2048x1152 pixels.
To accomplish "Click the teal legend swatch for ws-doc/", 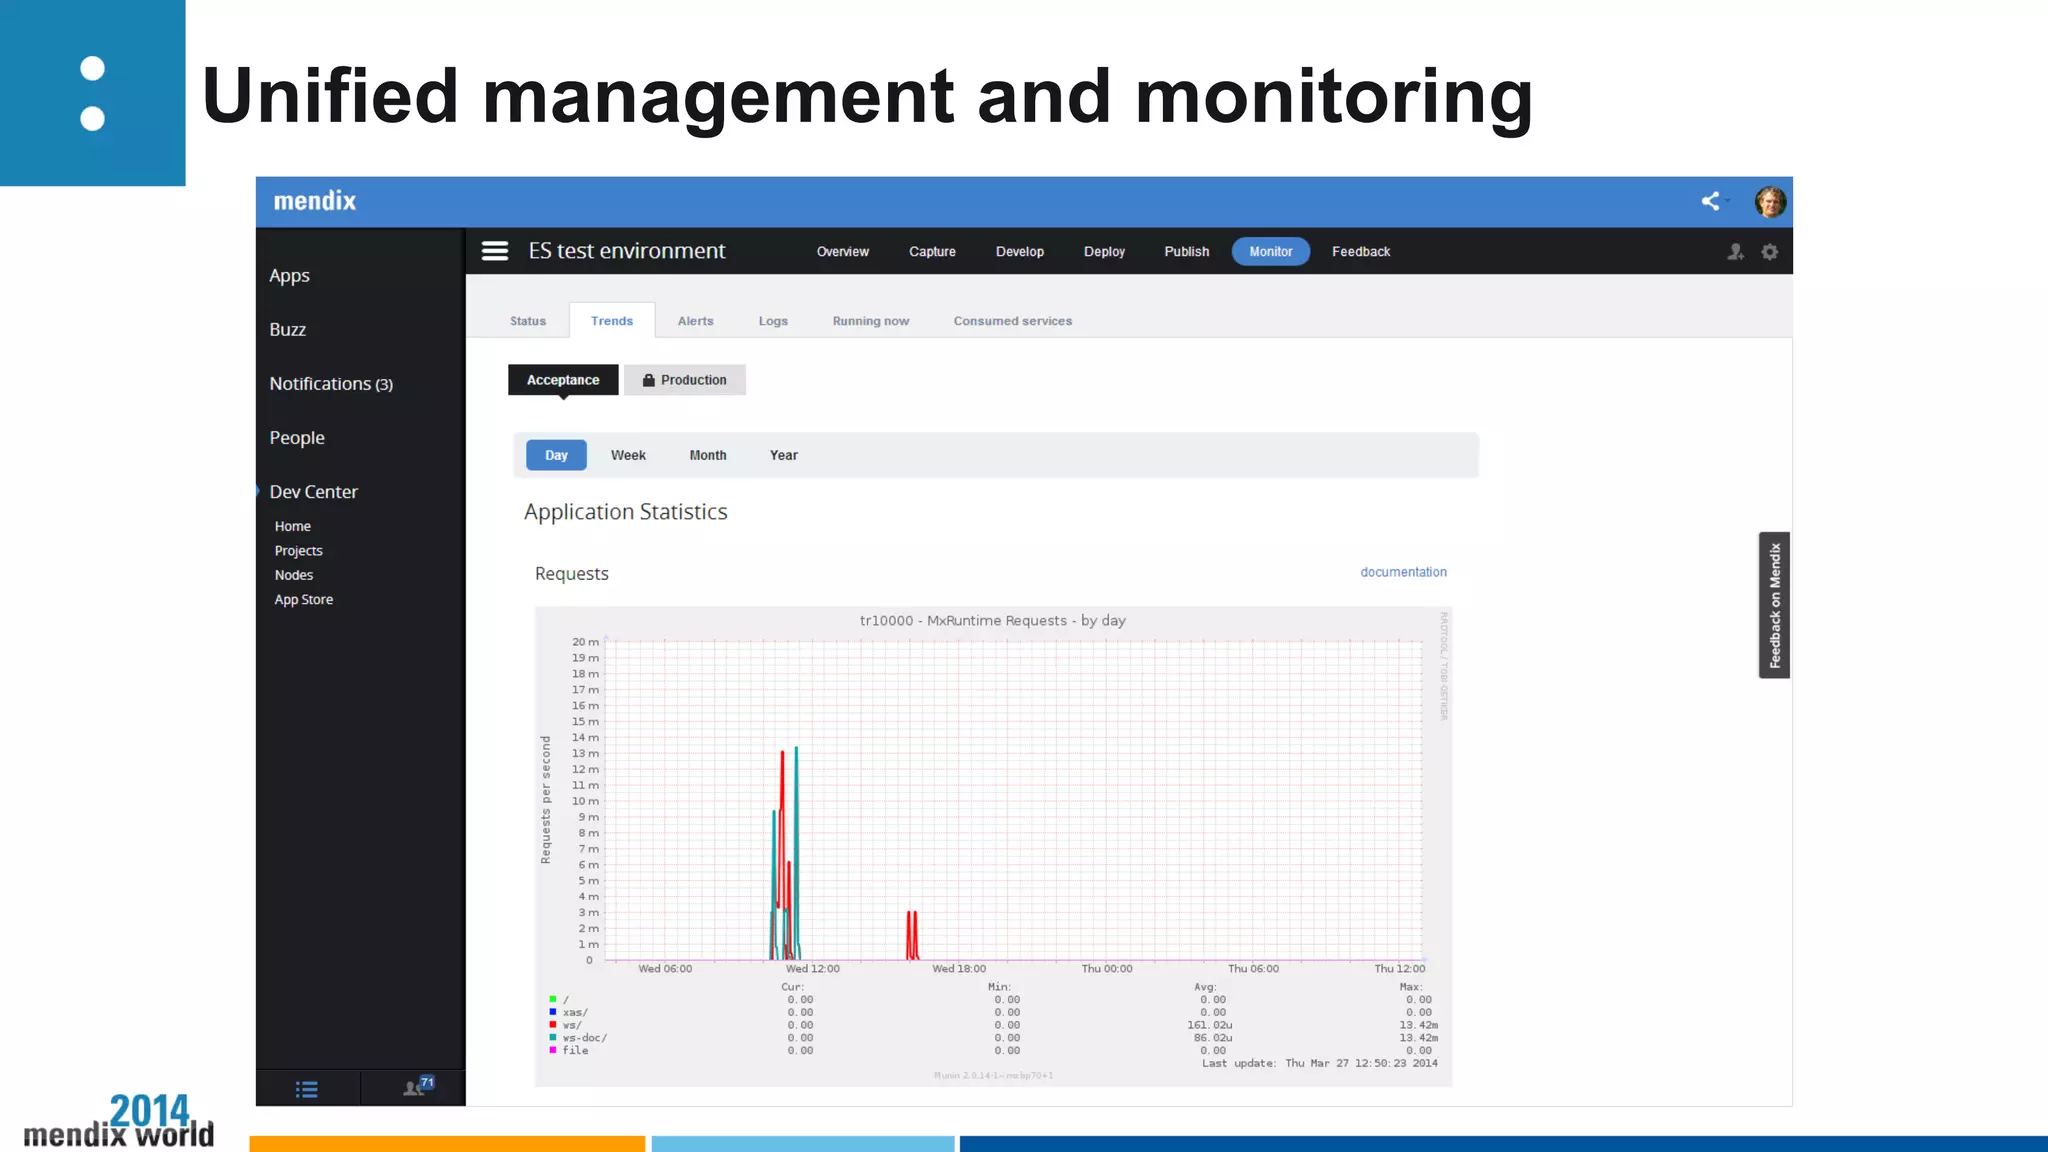I will coord(552,1037).
